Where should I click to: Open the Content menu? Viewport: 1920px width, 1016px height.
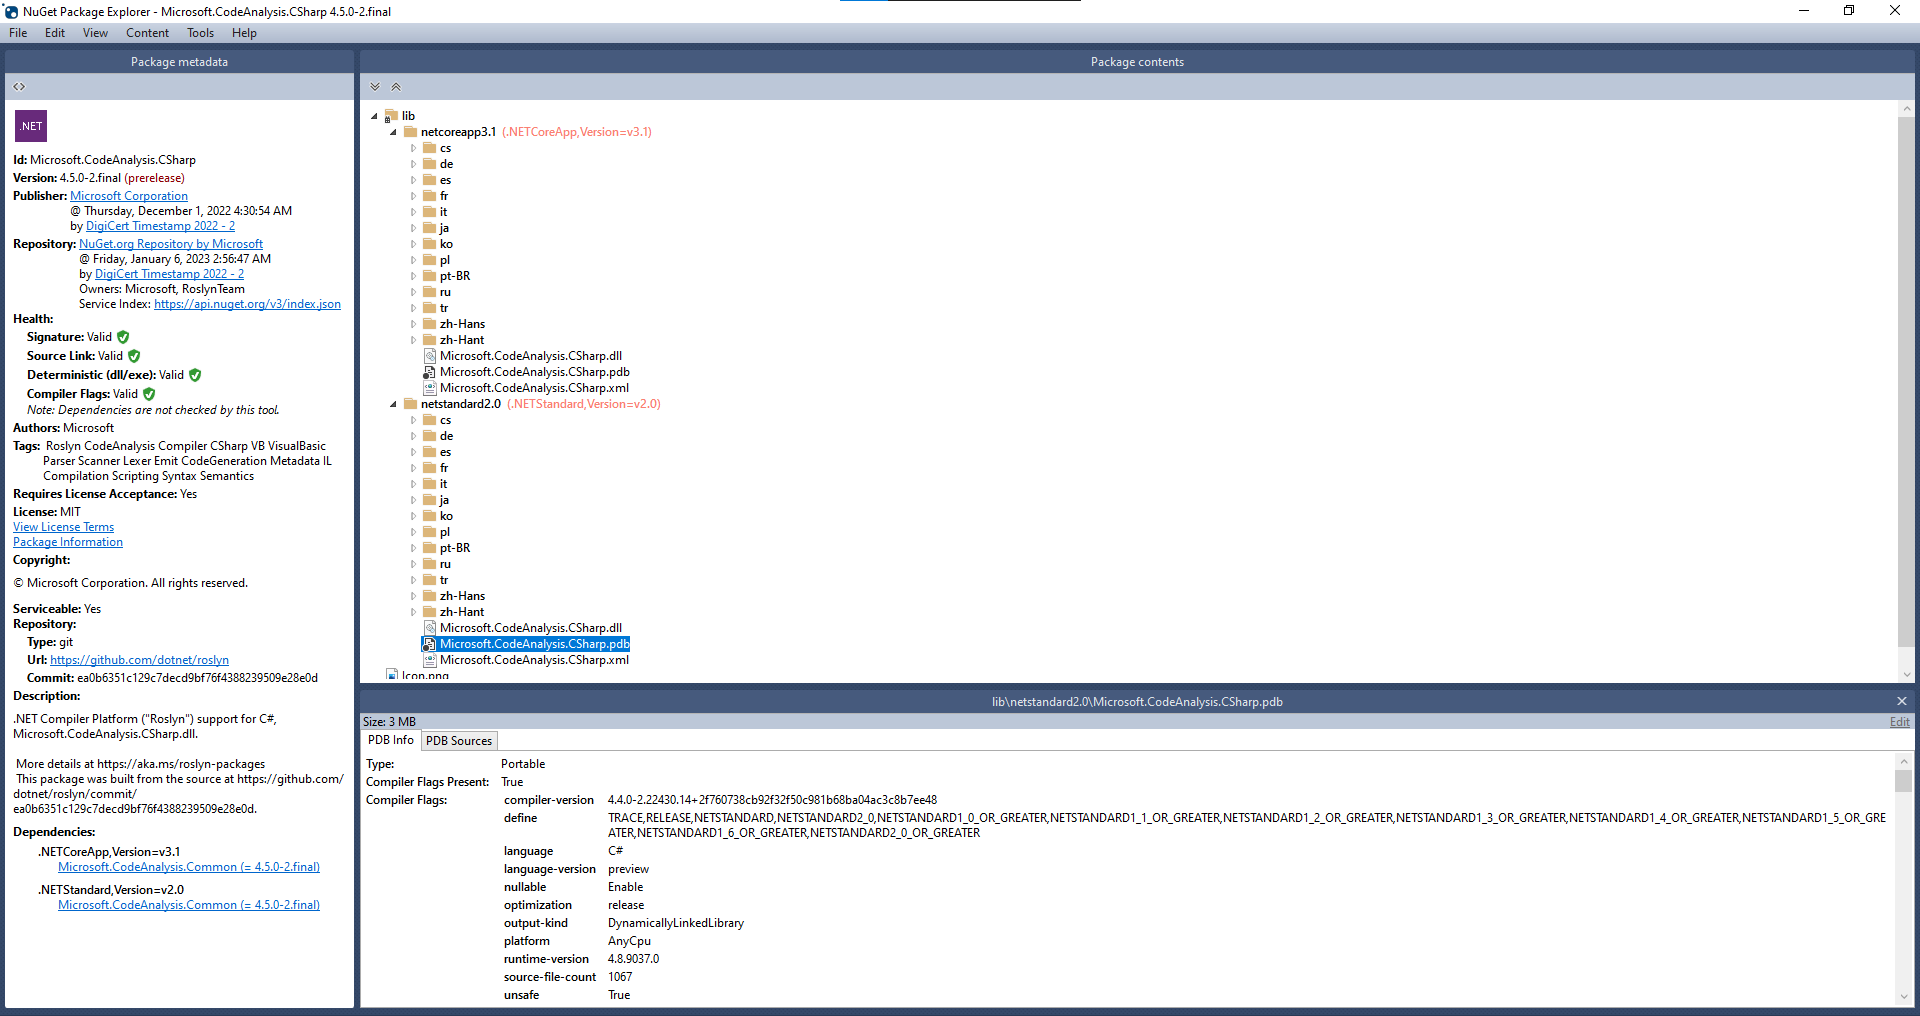[x=147, y=32]
